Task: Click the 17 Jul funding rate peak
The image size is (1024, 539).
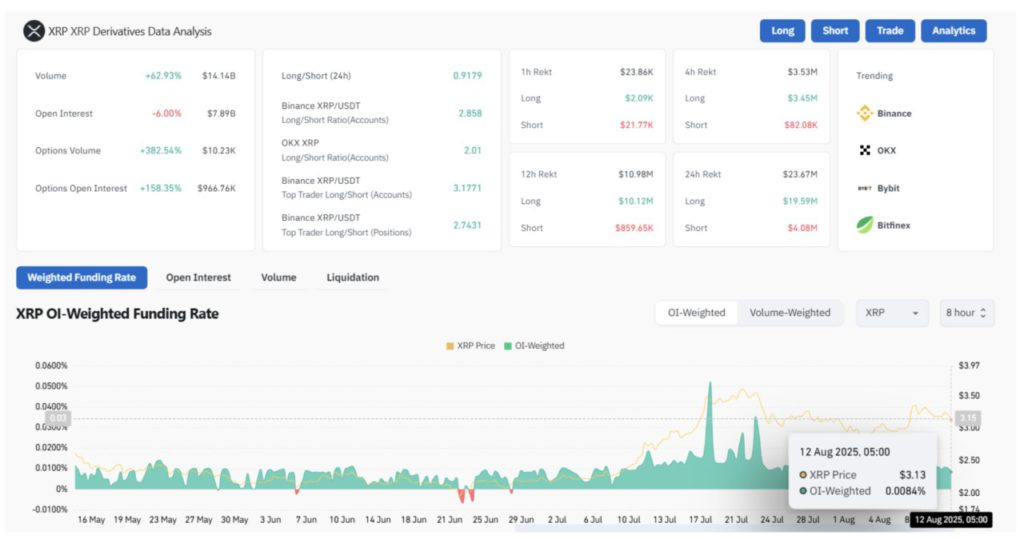Action: click(x=710, y=384)
